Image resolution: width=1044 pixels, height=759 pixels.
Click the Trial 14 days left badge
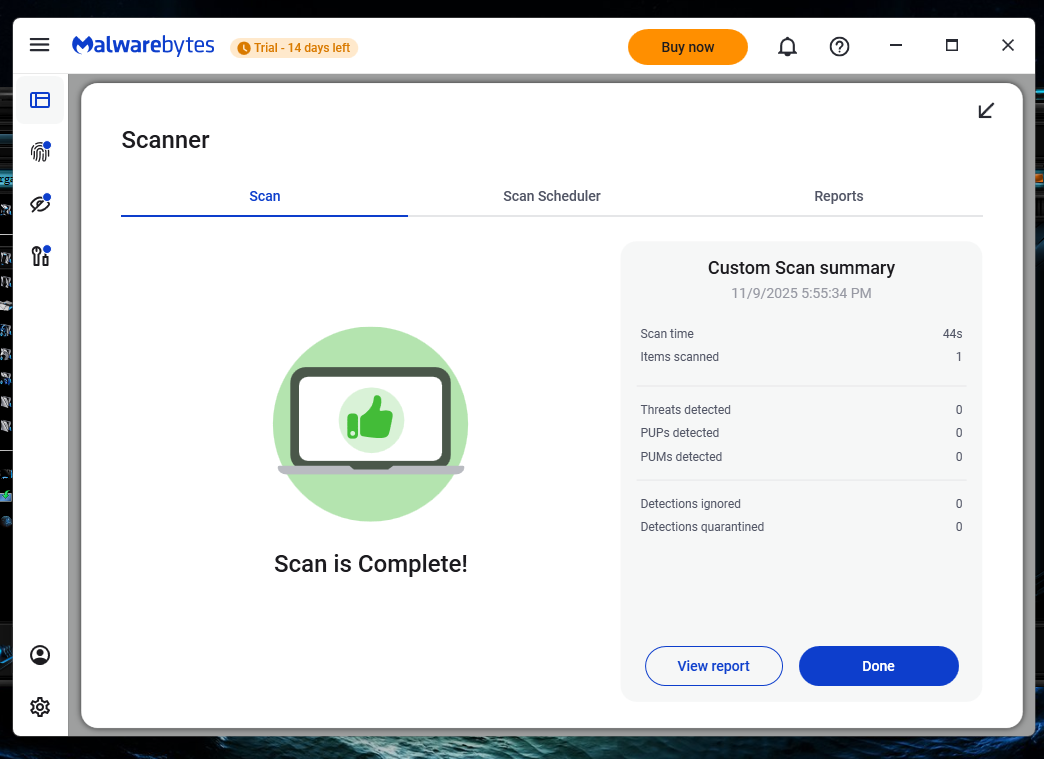(x=294, y=48)
